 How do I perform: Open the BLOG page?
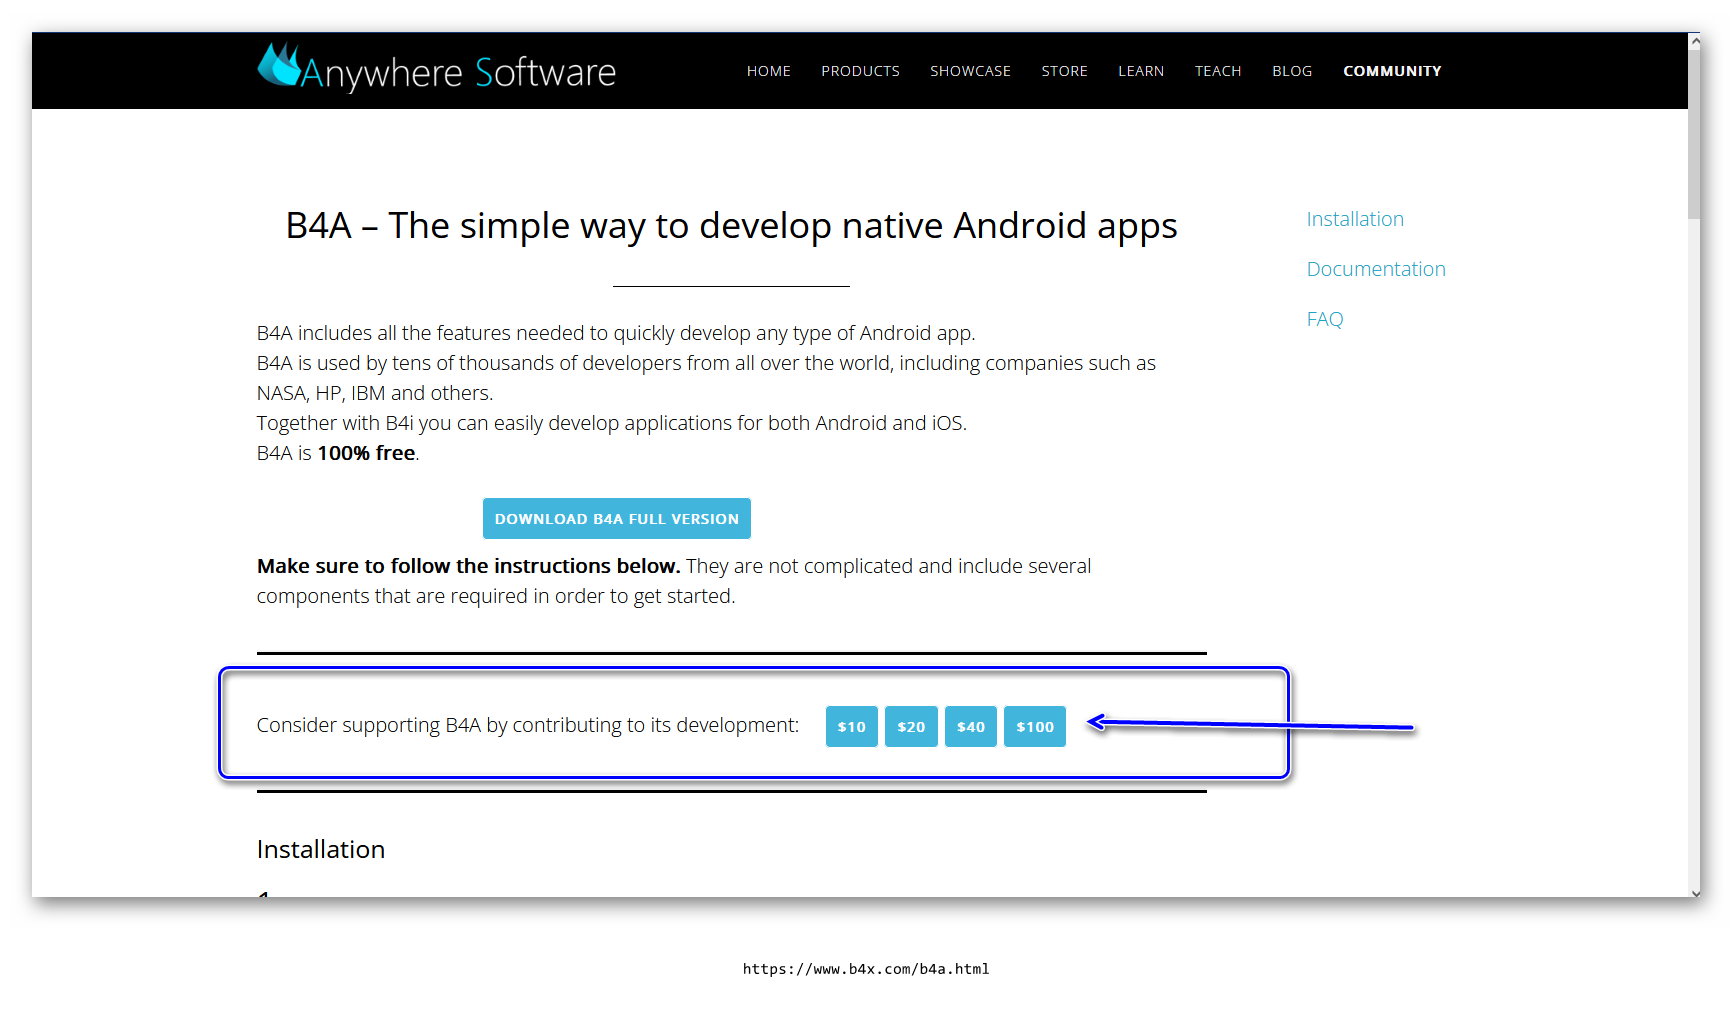click(1292, 71)
